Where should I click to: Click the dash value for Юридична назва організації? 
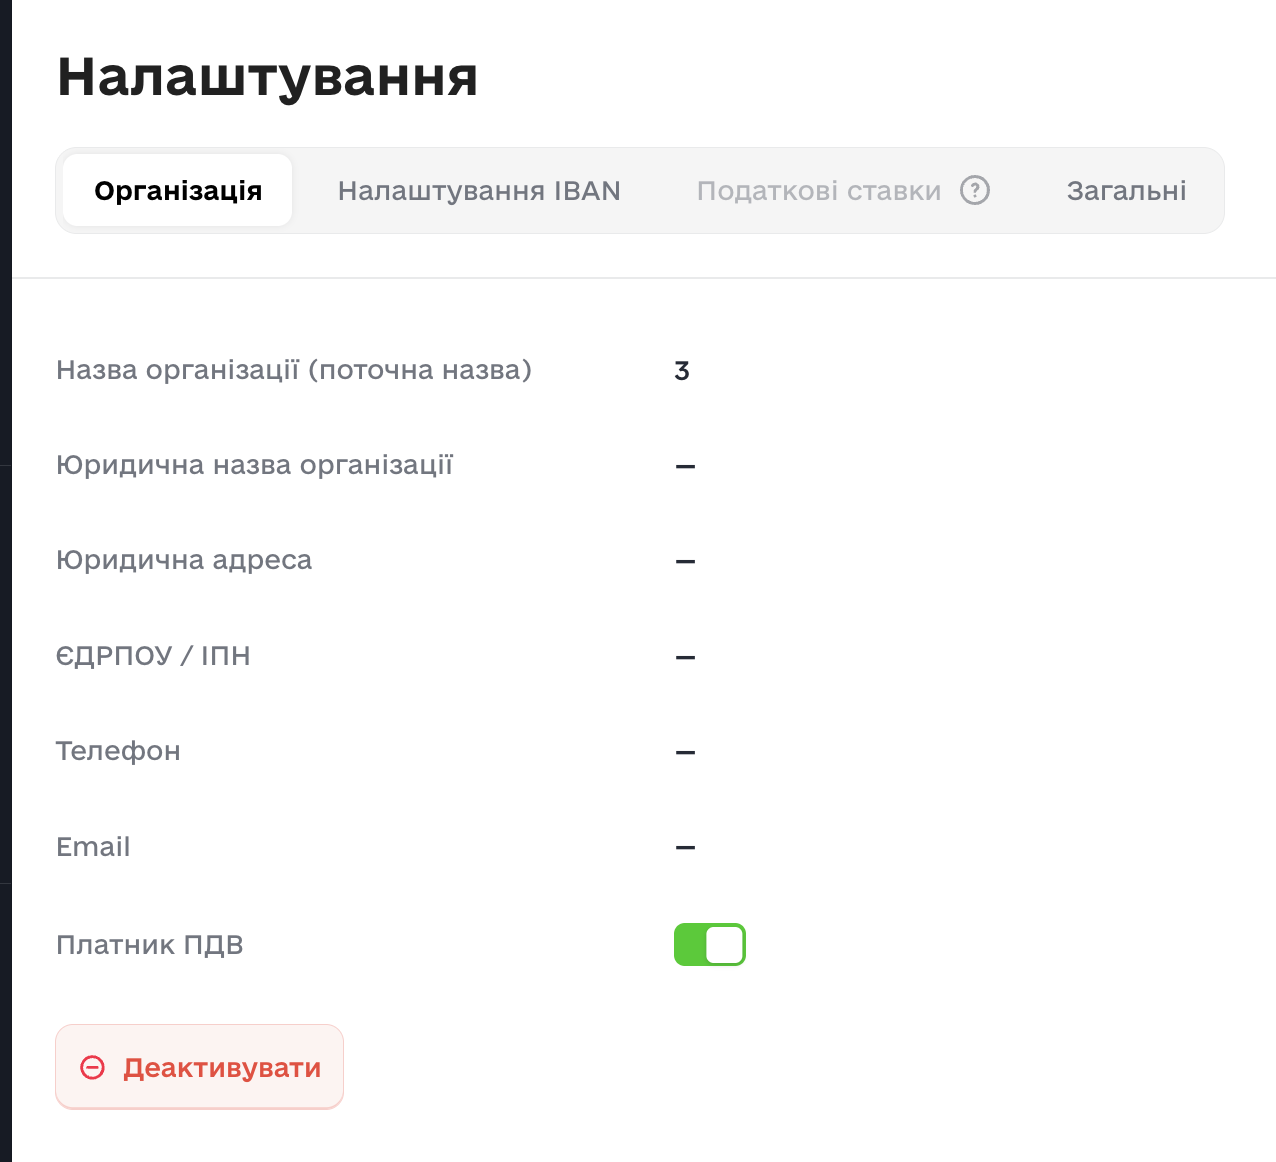(685, 466)
